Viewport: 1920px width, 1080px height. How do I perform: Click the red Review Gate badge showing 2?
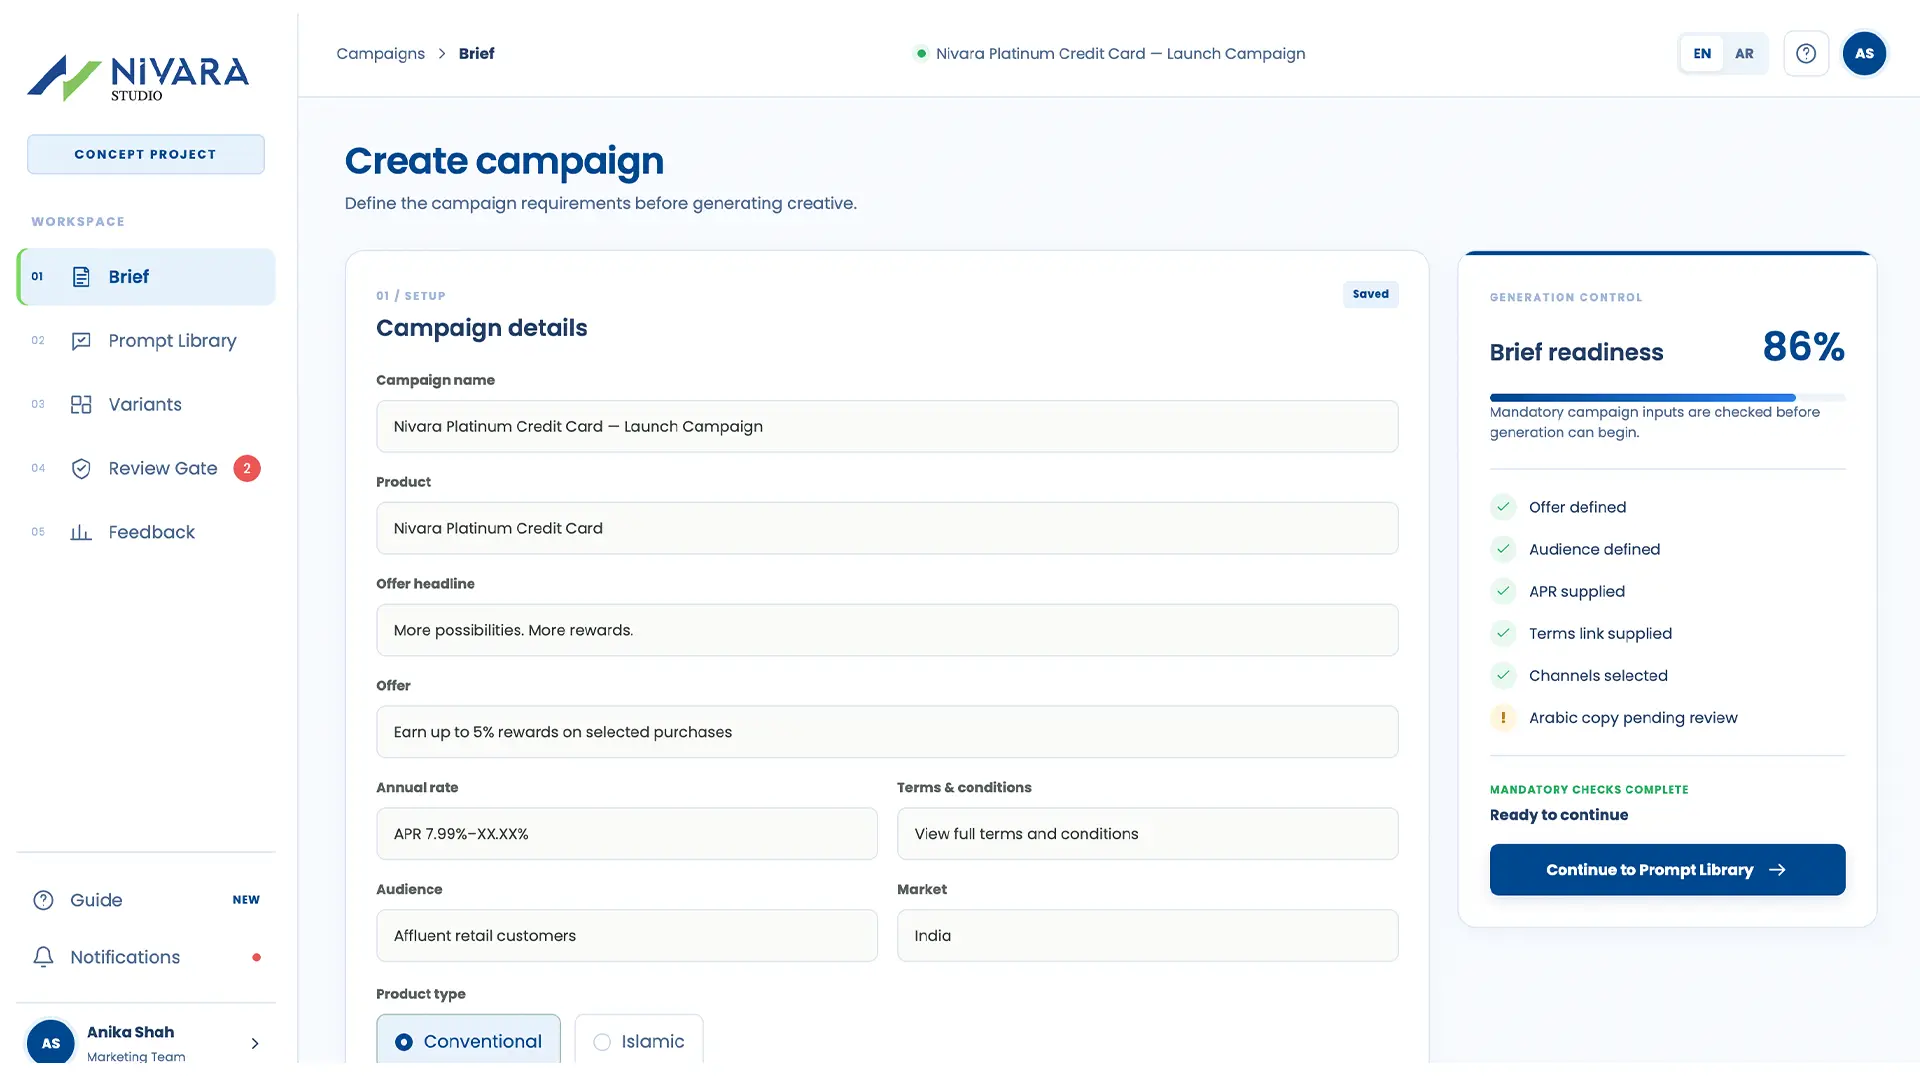(247, 469)
